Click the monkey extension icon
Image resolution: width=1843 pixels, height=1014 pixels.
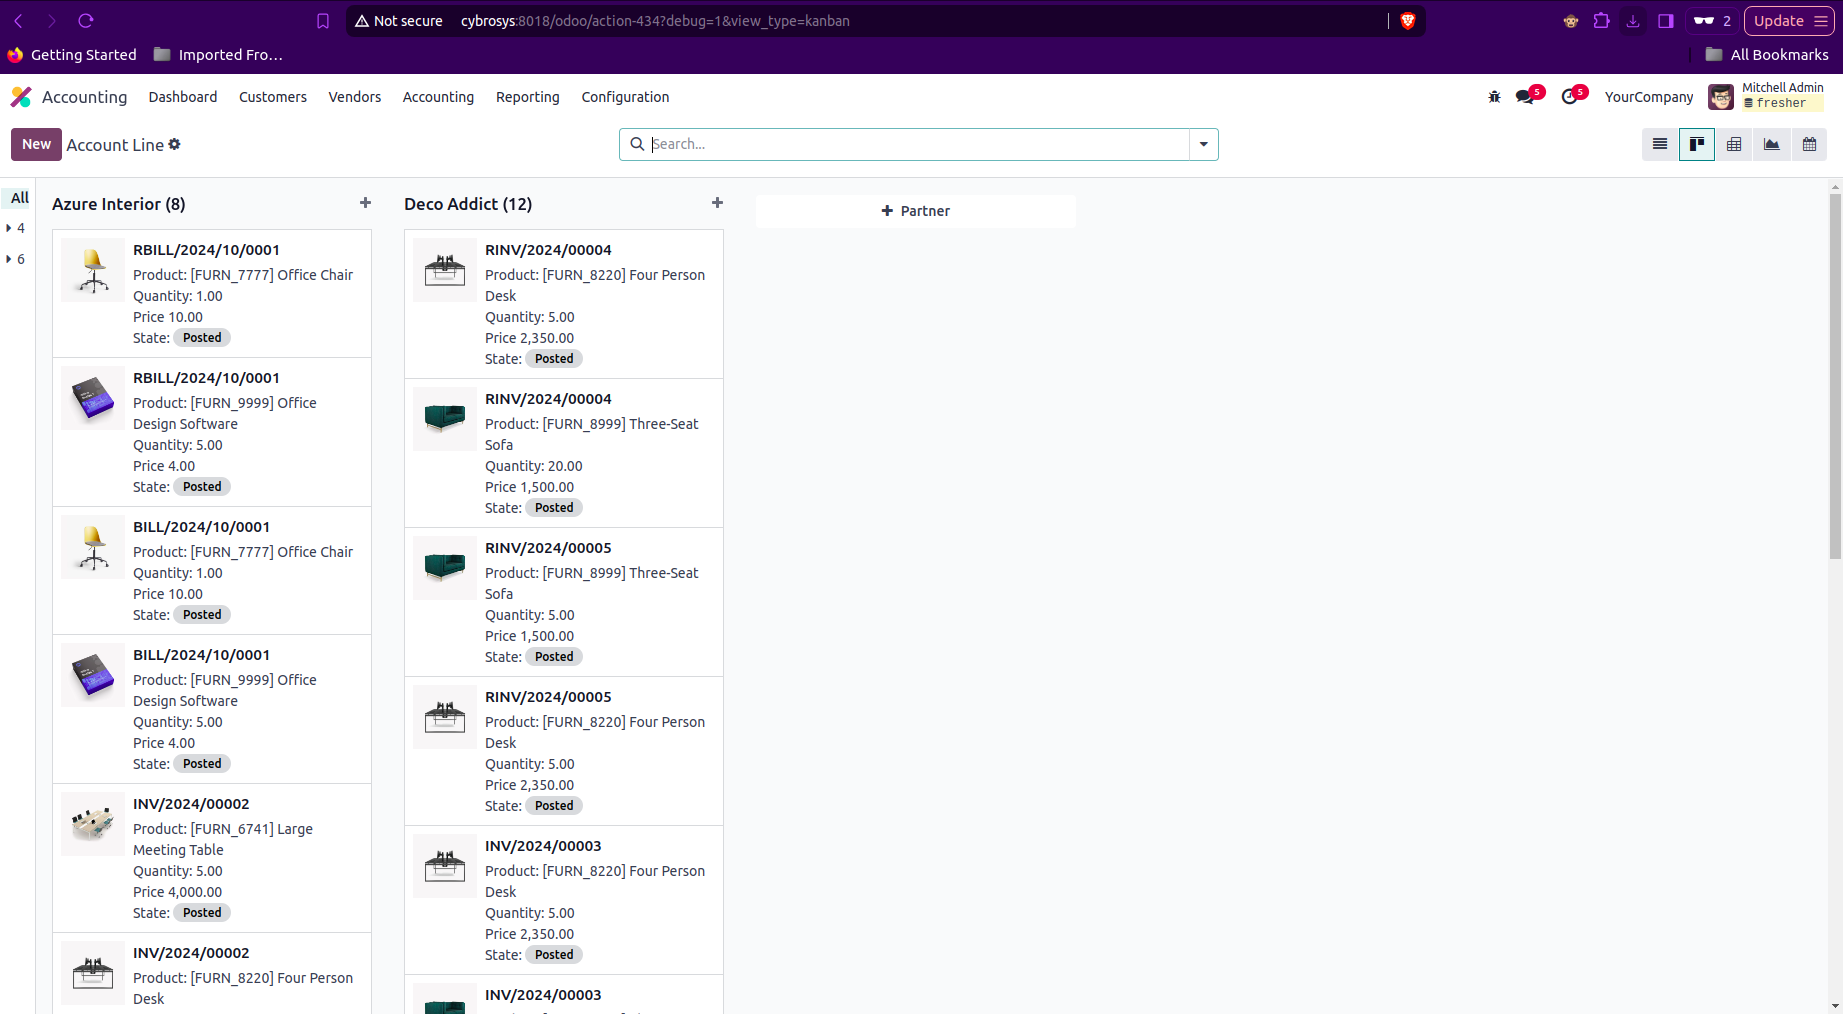pos(1571,21)
